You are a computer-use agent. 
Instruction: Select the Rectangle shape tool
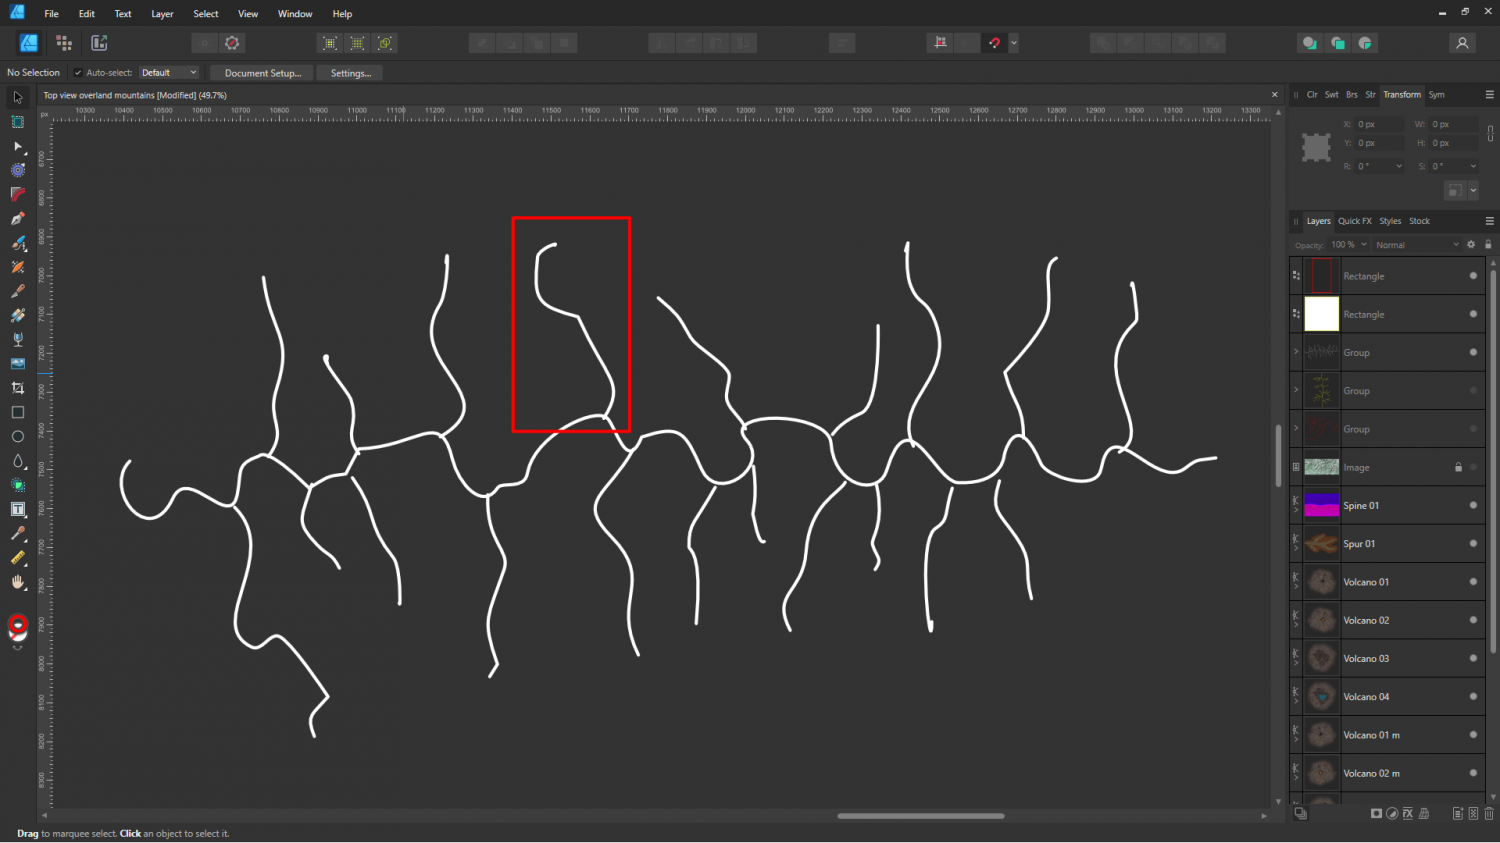tap(18, 412)
